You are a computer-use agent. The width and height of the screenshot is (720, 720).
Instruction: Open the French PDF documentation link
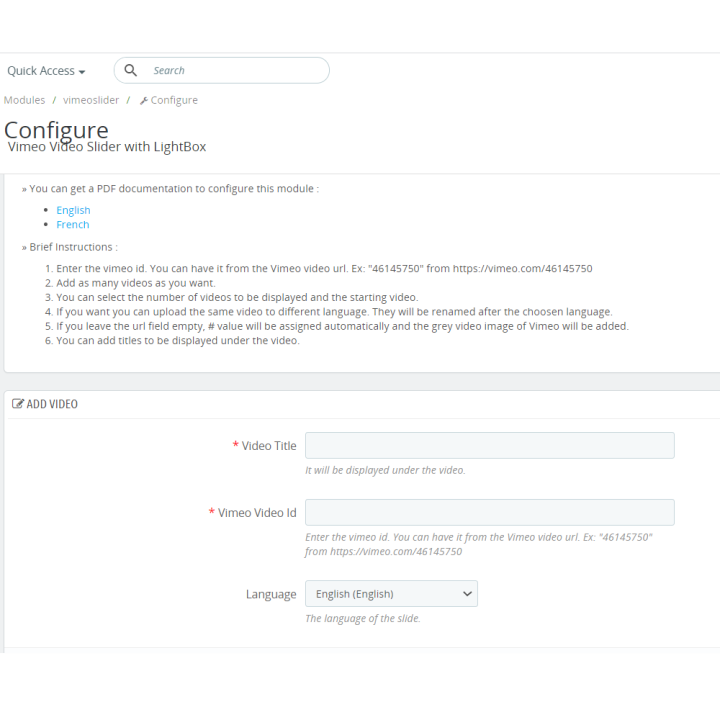click(73, 225)
